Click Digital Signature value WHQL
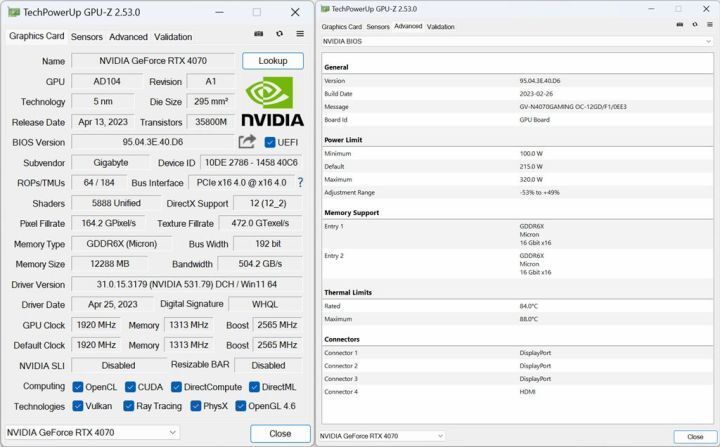The width and height of the screenshot is (720, 447). coord(265,304)
